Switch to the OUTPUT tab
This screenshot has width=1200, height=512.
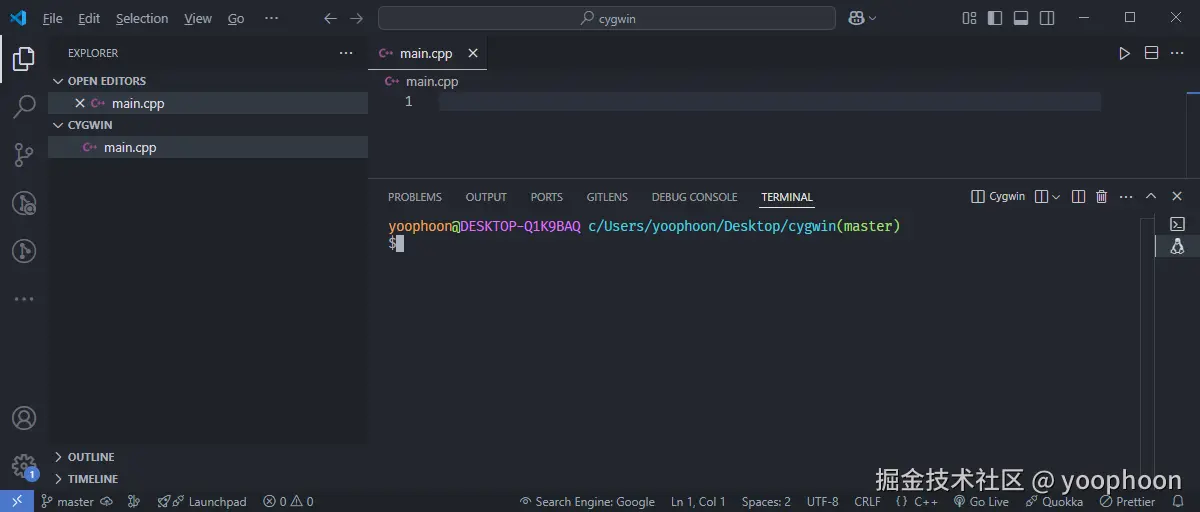pyautogui.click(x=486, y=197)
